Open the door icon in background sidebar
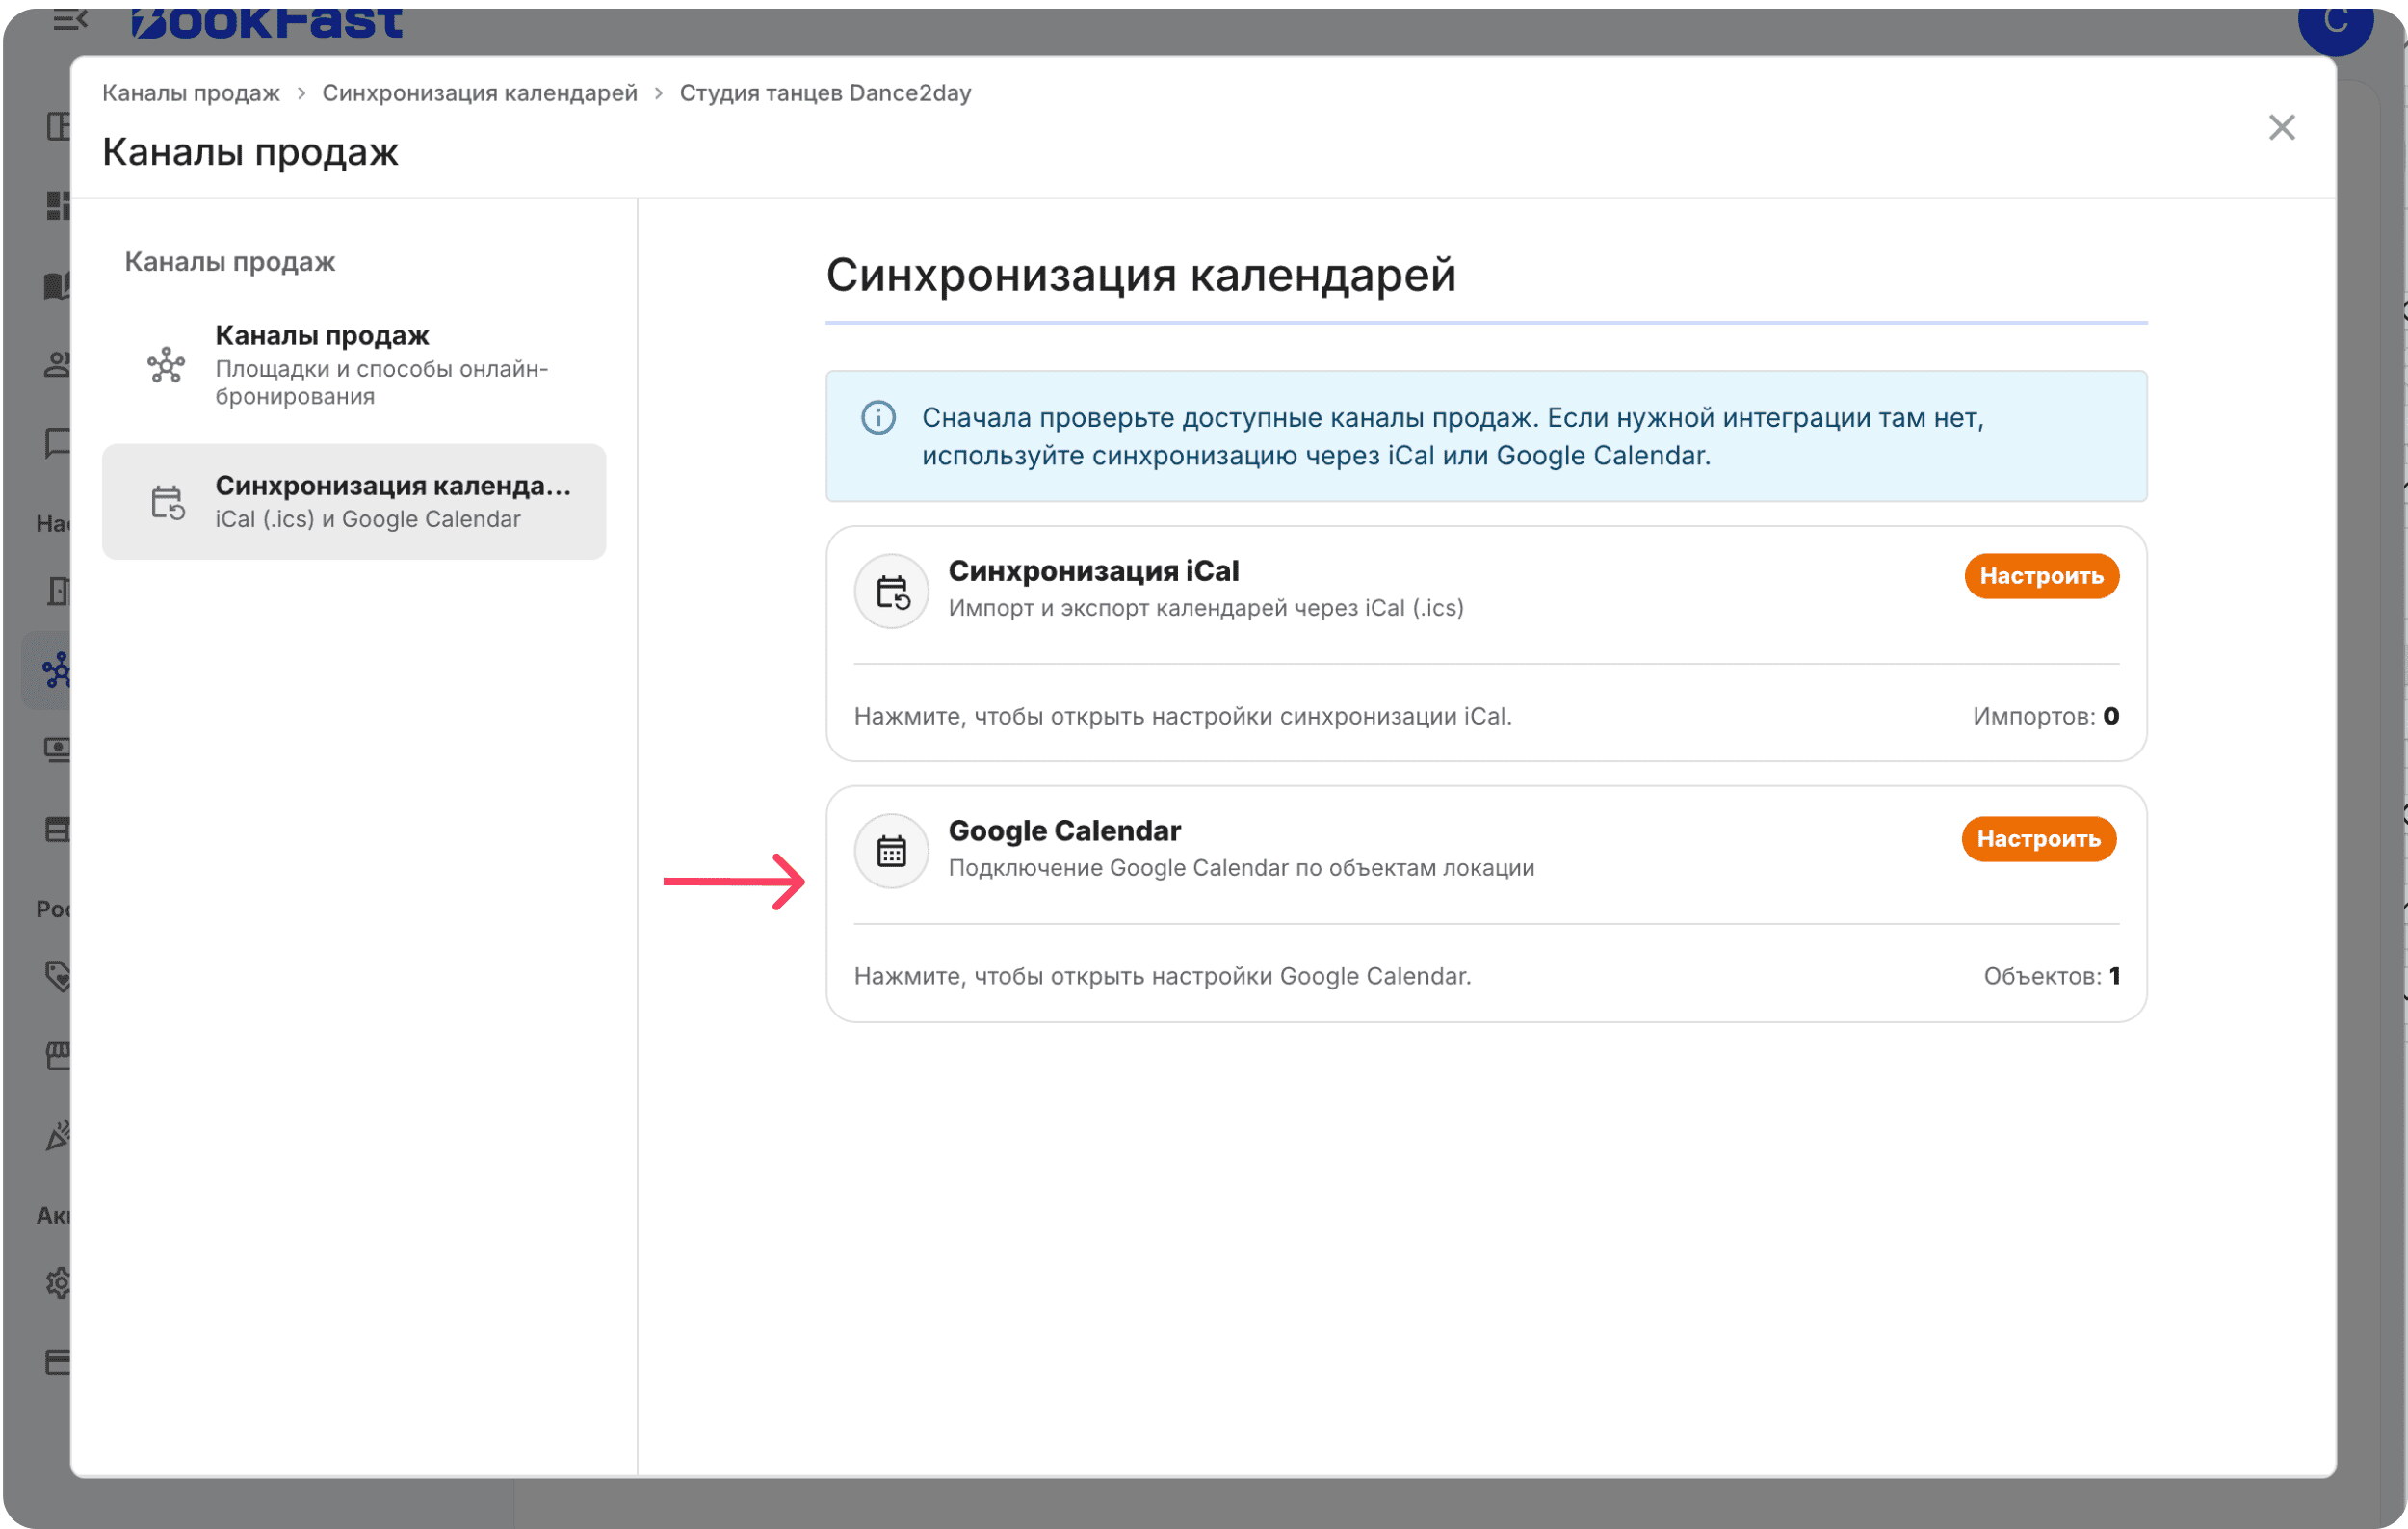This screenshot has height=1529, width=2408. tap(58, 591)
